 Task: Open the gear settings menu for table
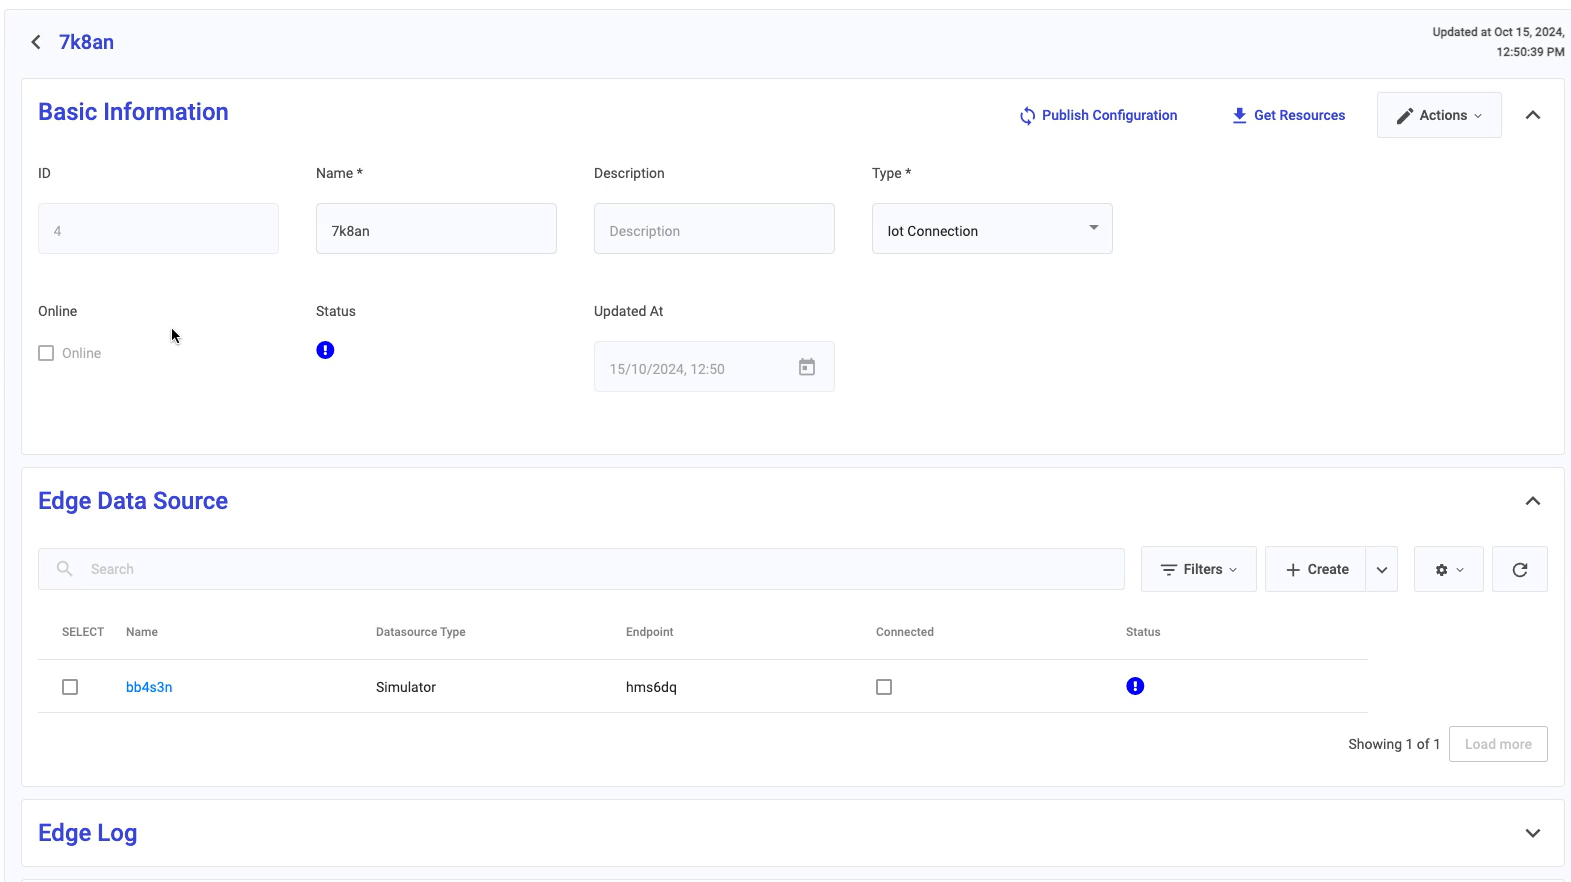pos(1448,569)
